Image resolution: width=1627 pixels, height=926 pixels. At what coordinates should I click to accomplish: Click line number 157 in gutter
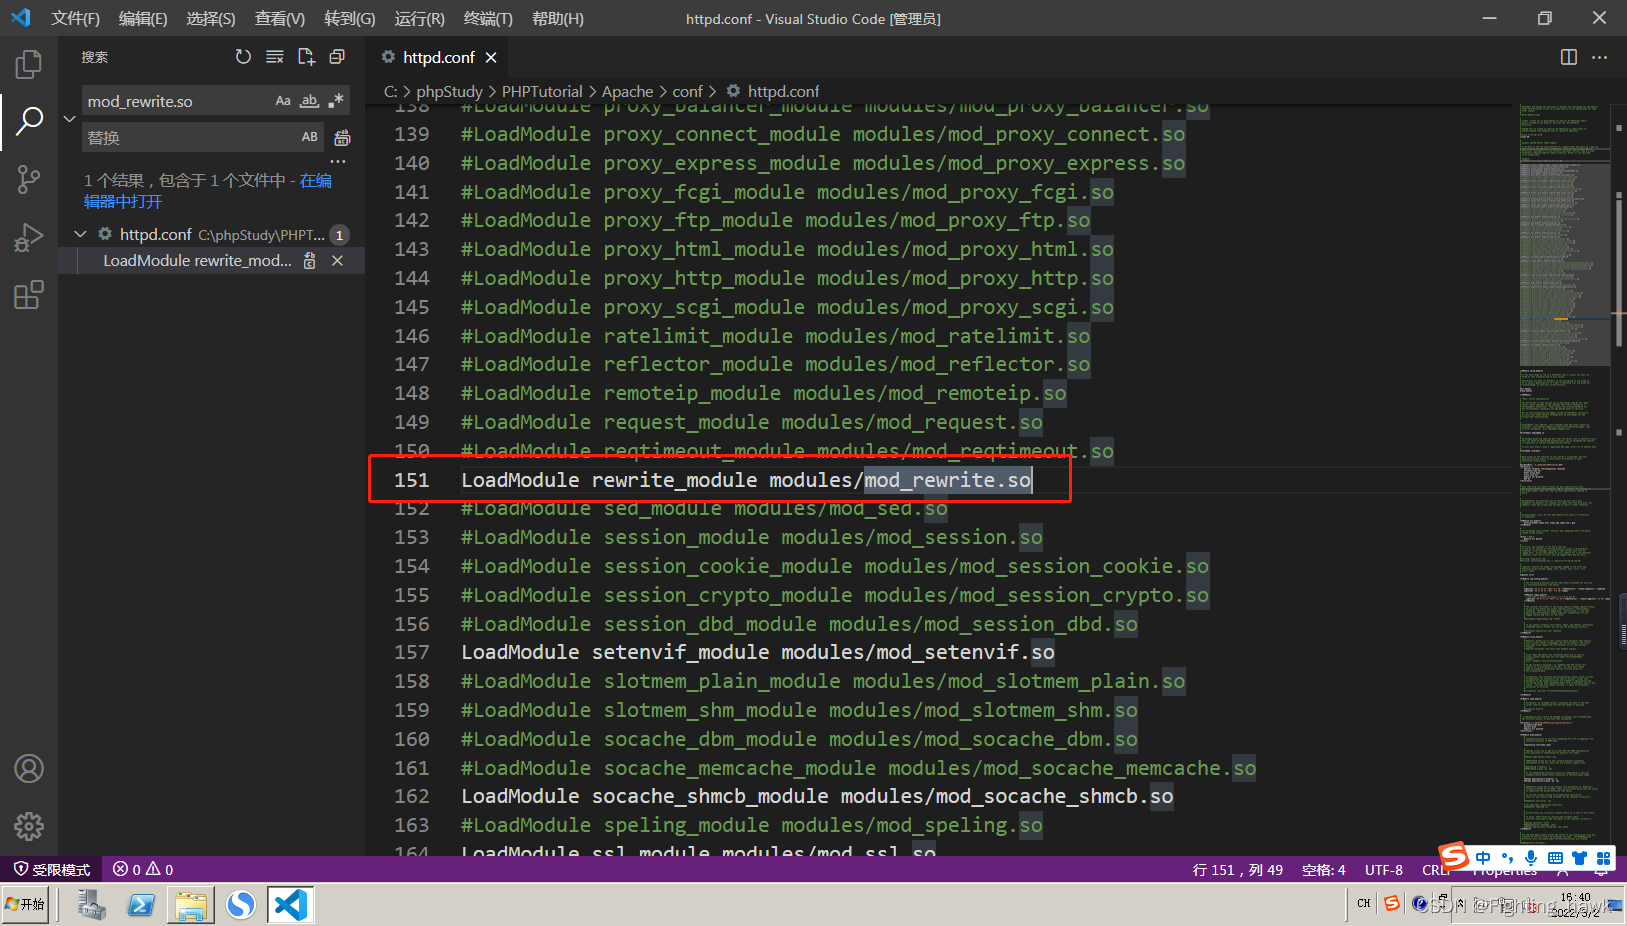click(411, 652)
